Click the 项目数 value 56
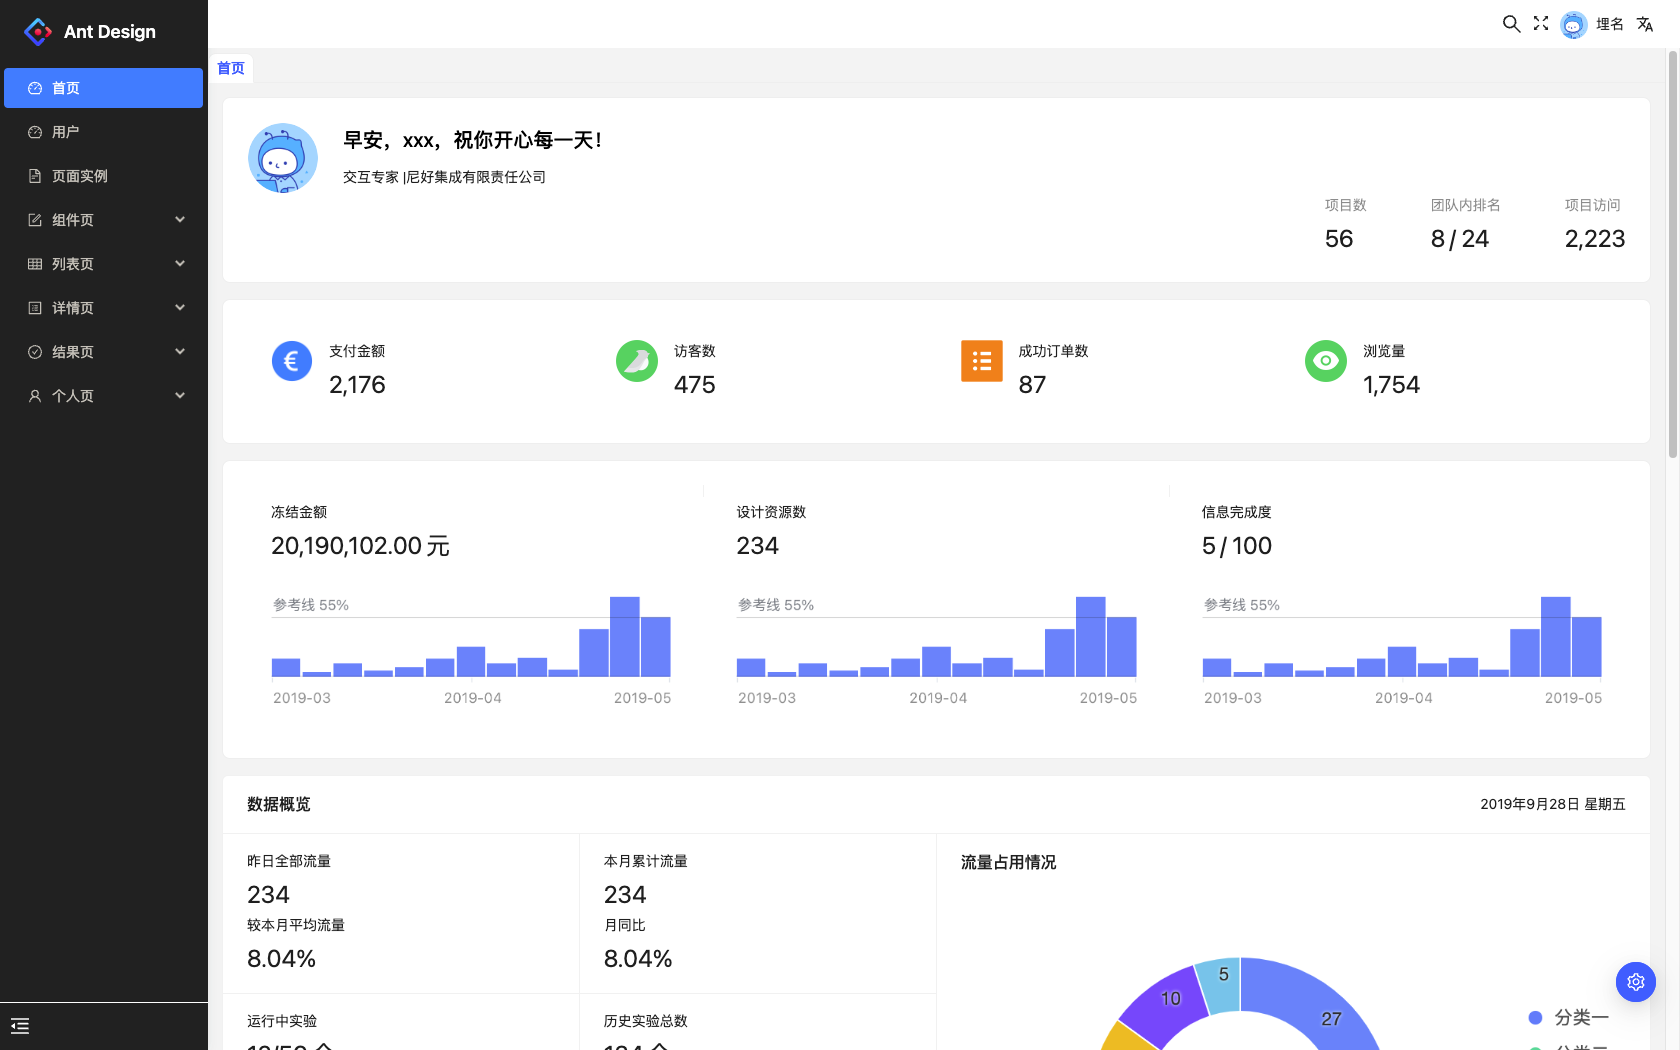 (1339, 239)
